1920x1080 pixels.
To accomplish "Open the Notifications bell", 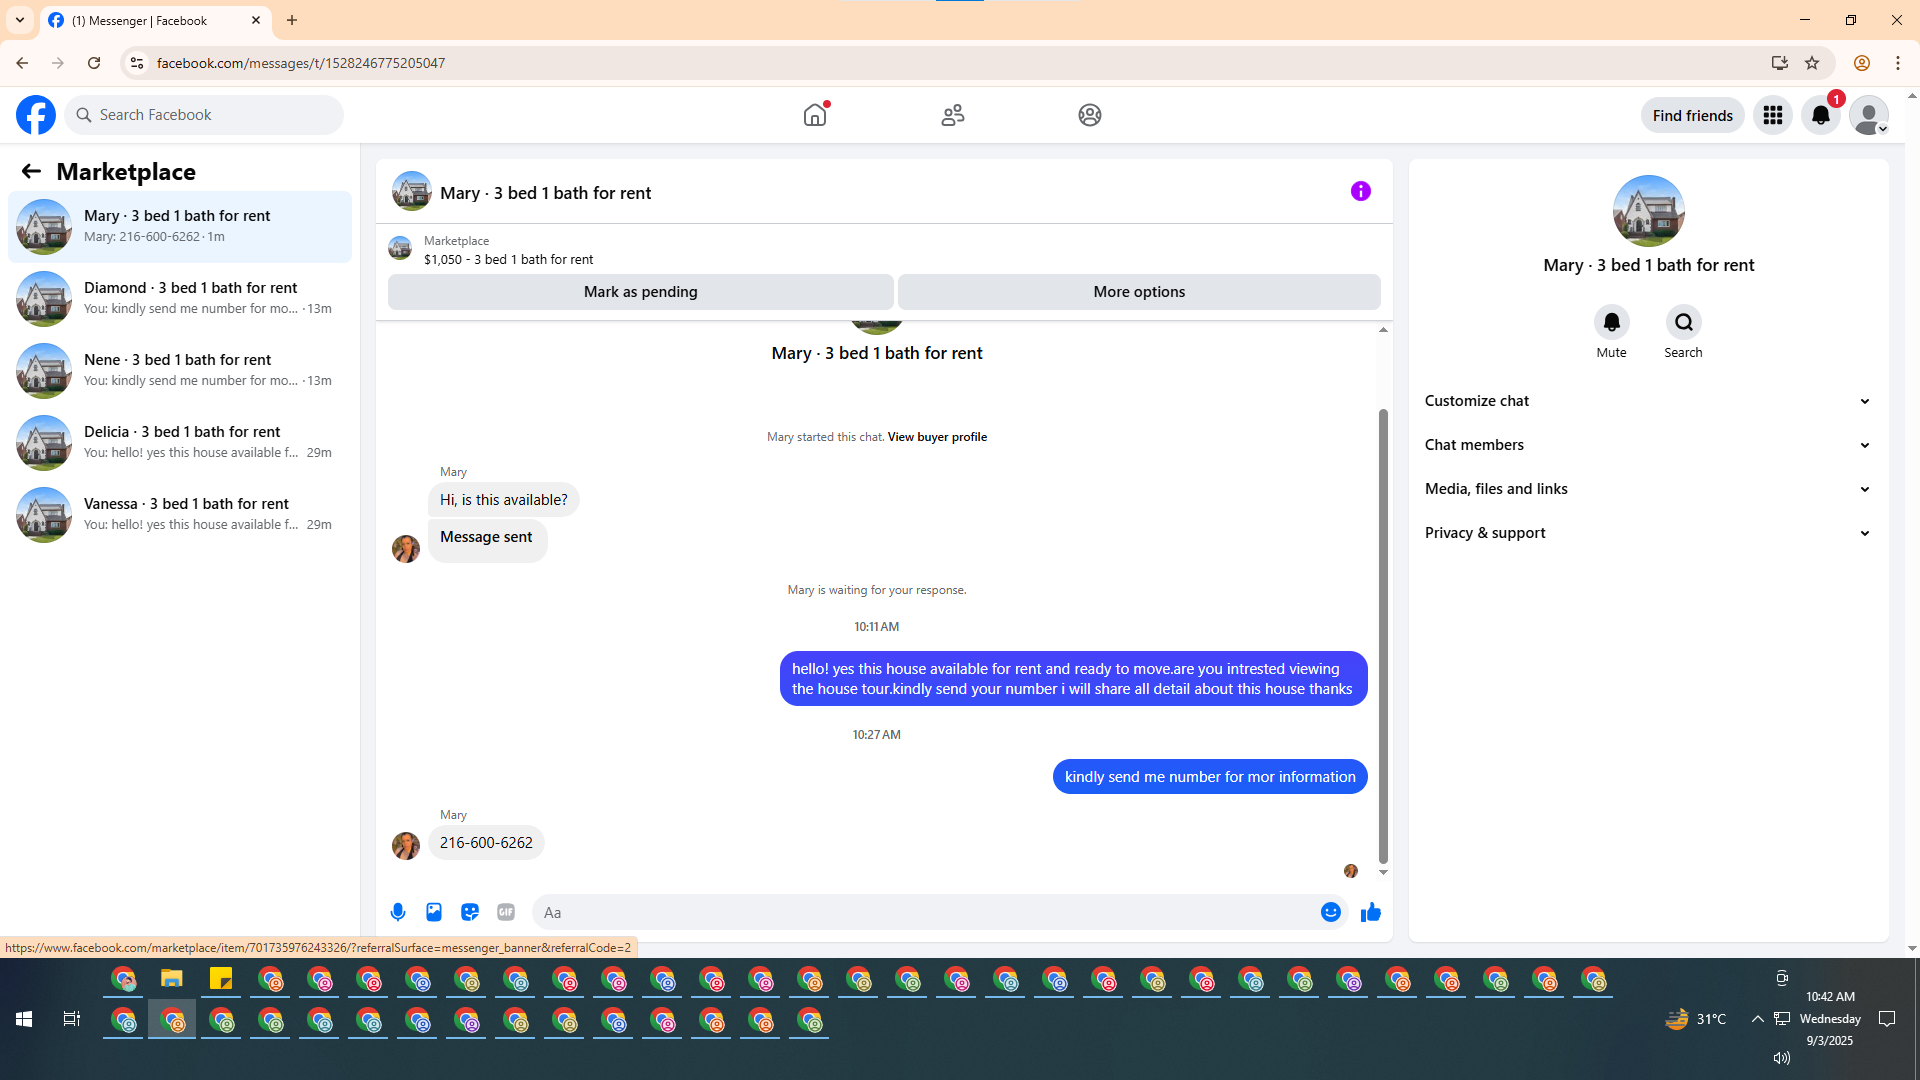I will pyautogui.click(x=1821, y=115).
